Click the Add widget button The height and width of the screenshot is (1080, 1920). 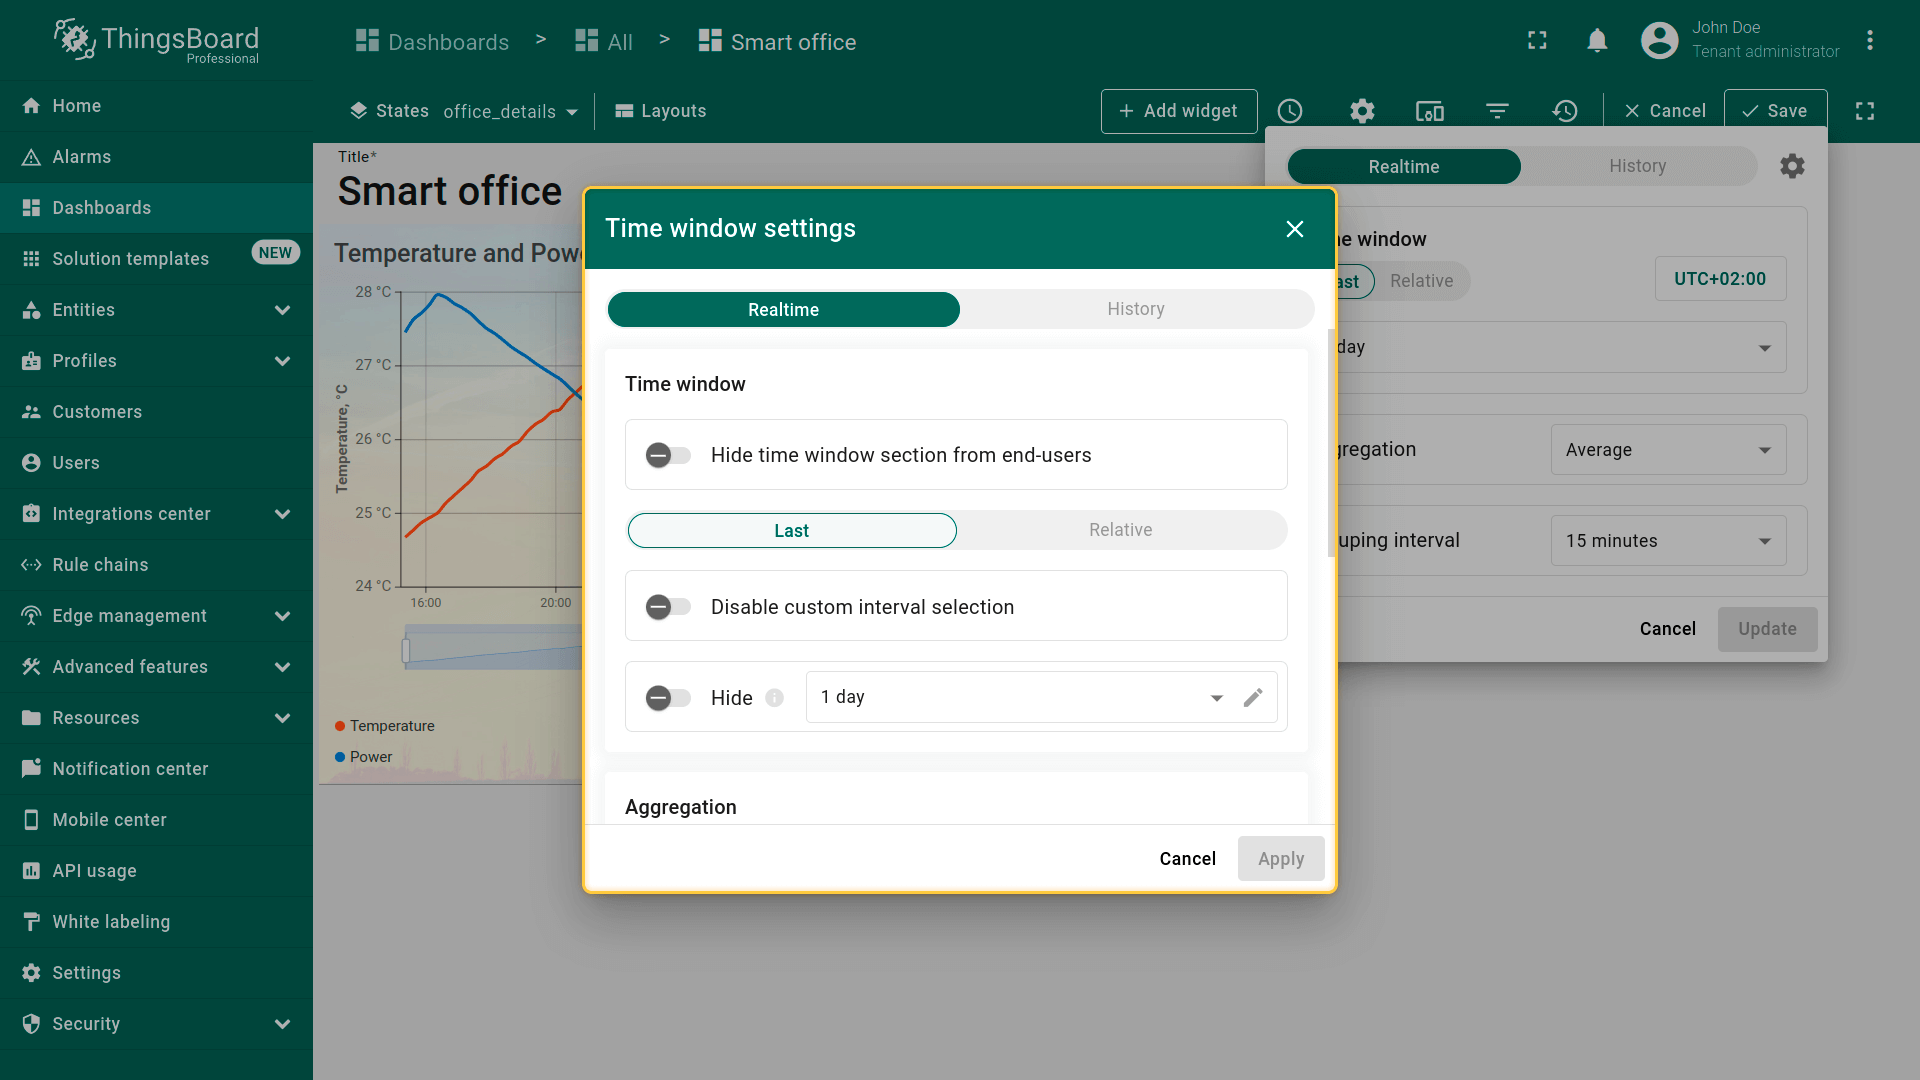(x=1178, y=111)
